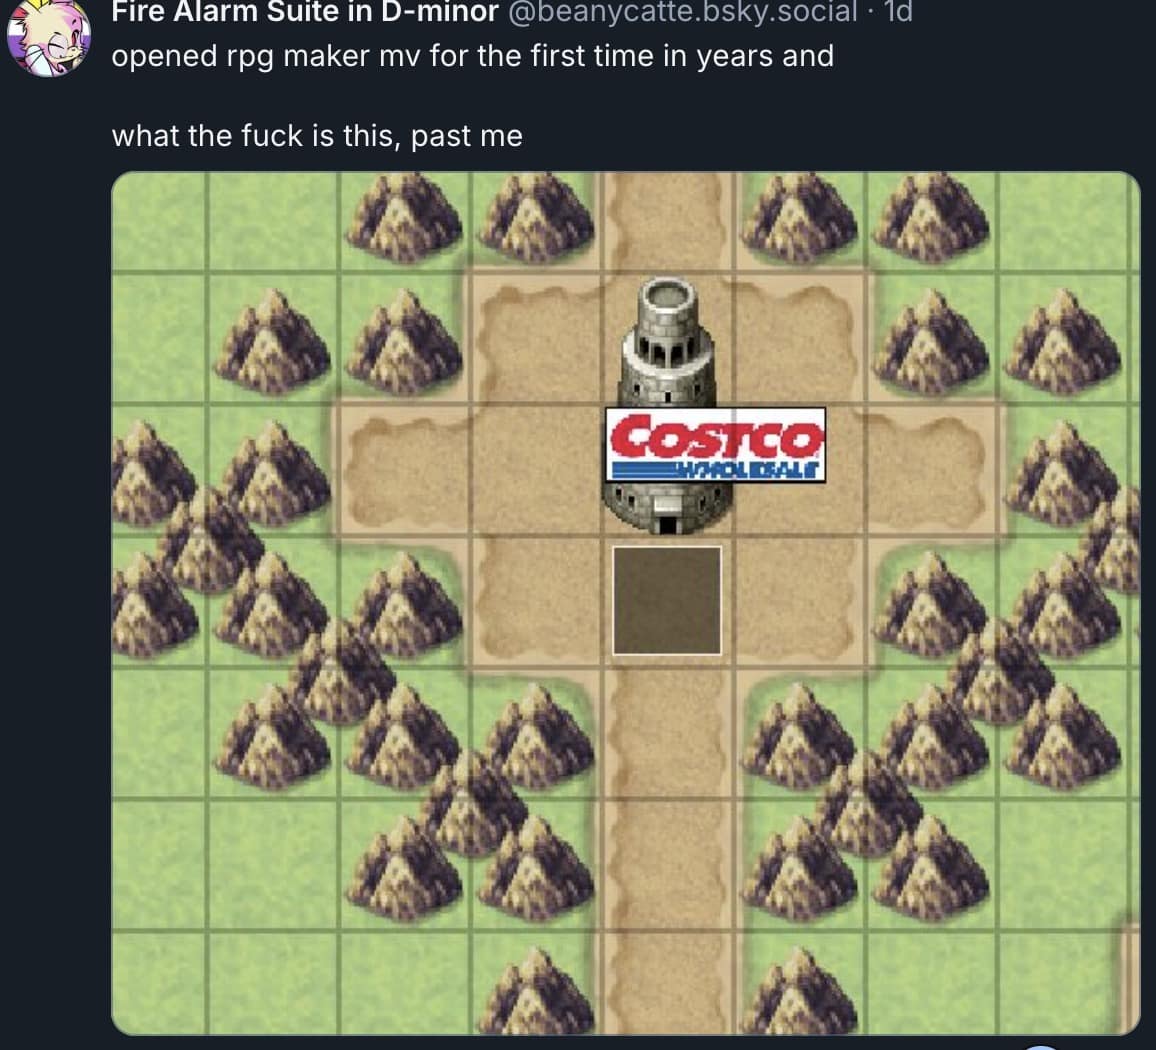The image size is (1156, 1050).
Task: Click the tower's small doorway entrance
Action: coord(667,525)
